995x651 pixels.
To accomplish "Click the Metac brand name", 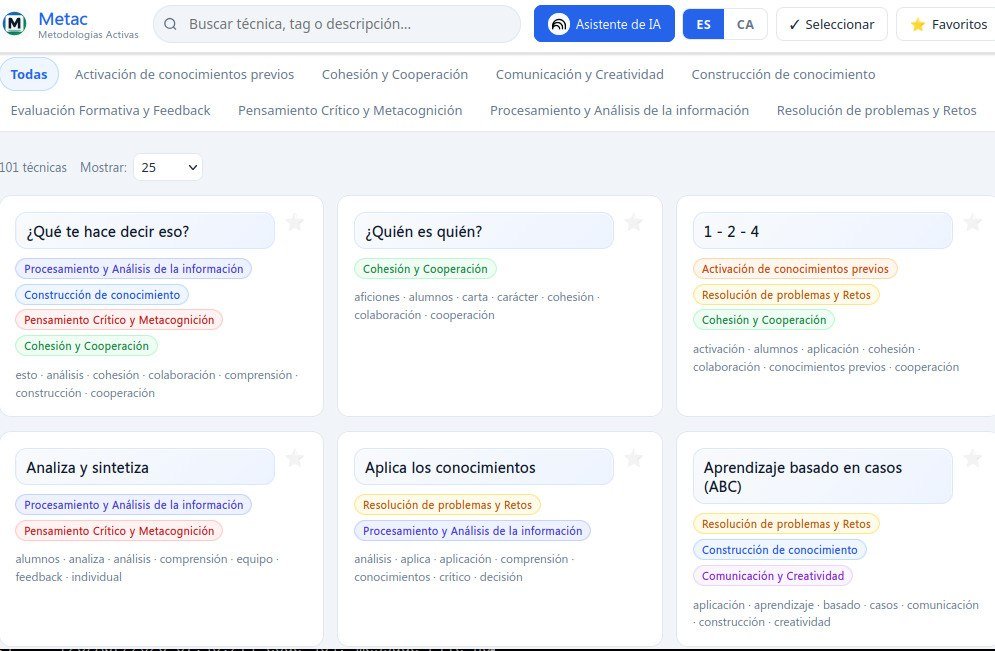I will click(x=63, y=18).
